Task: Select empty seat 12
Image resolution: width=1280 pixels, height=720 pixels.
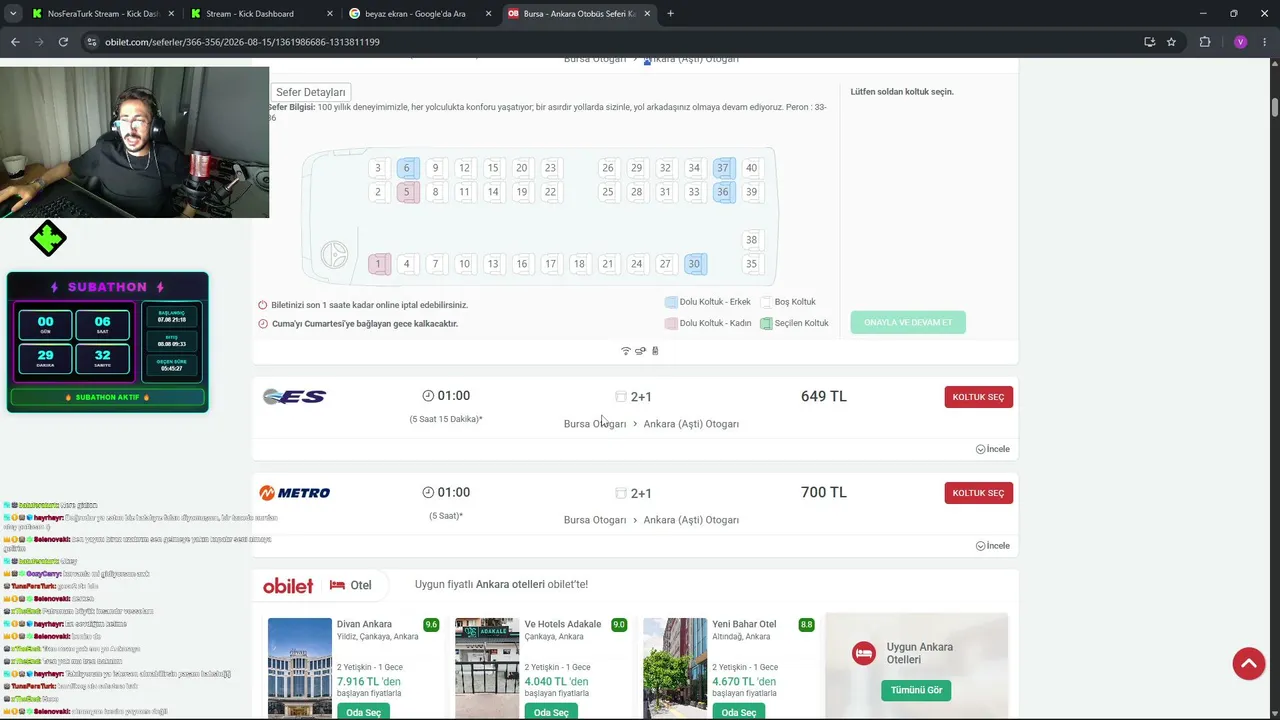Action: click(464, 168)
